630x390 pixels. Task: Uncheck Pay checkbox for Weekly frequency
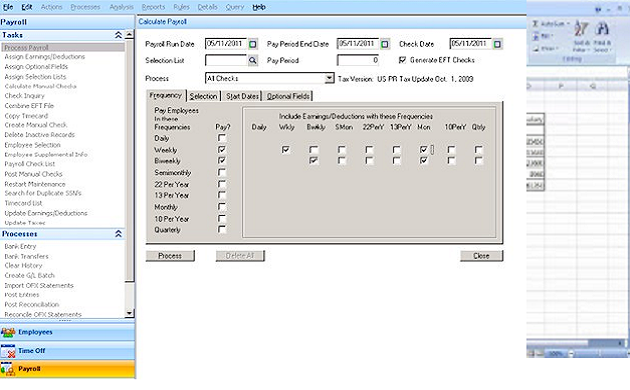[x=222, y=149]
